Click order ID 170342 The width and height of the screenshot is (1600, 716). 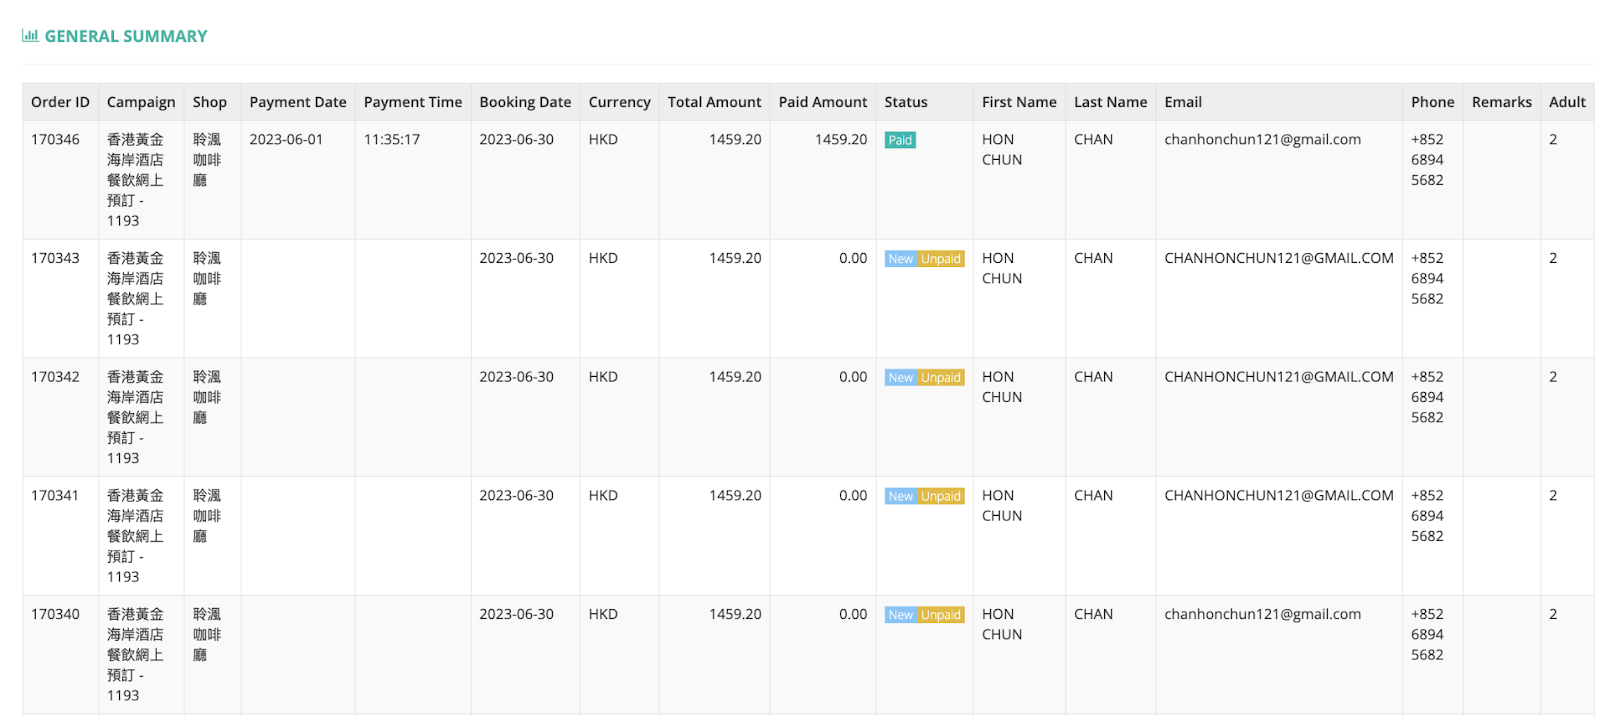coord(55,377)
